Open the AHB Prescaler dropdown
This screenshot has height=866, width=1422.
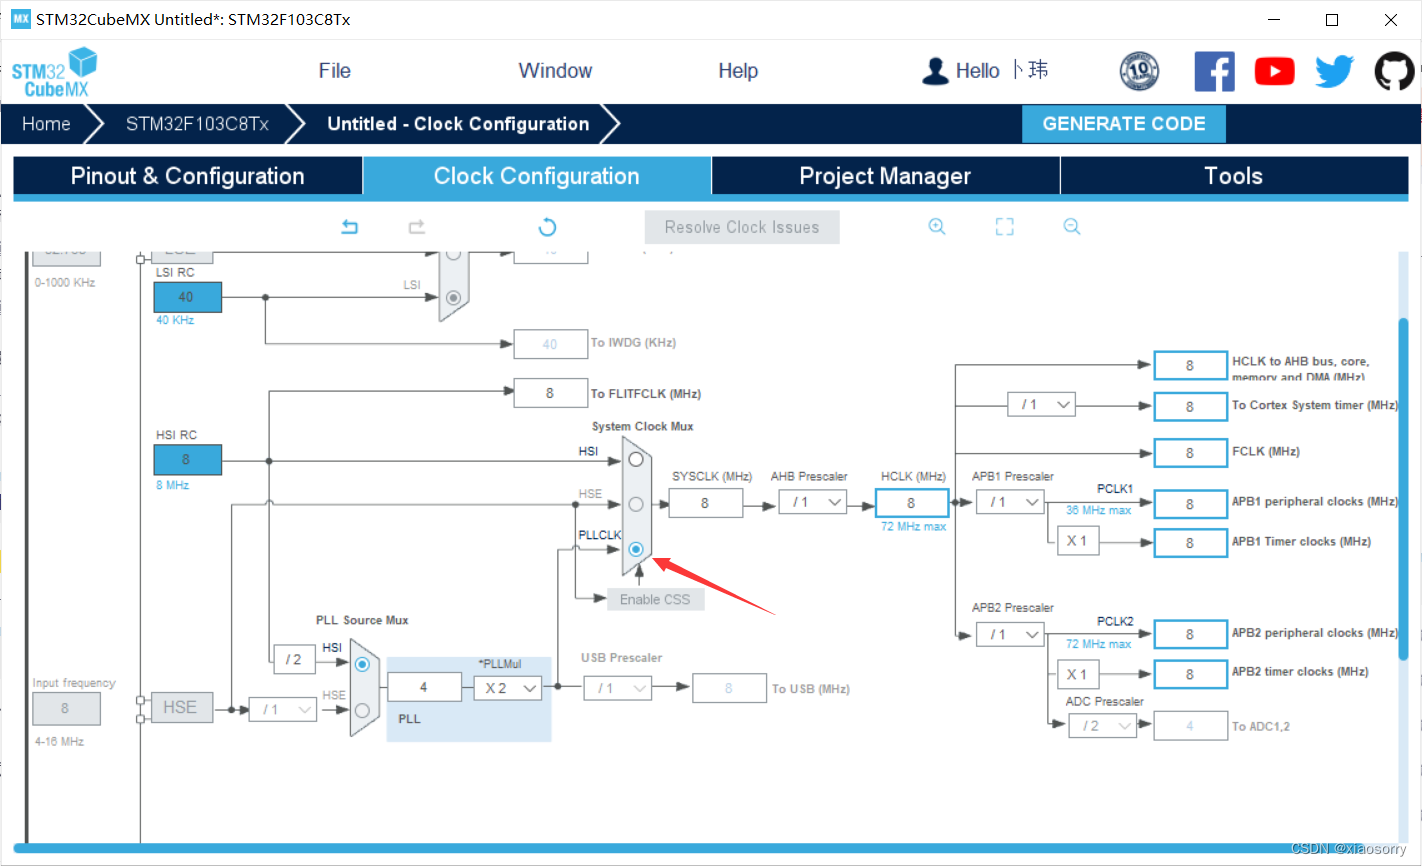(x=813, y=502)
